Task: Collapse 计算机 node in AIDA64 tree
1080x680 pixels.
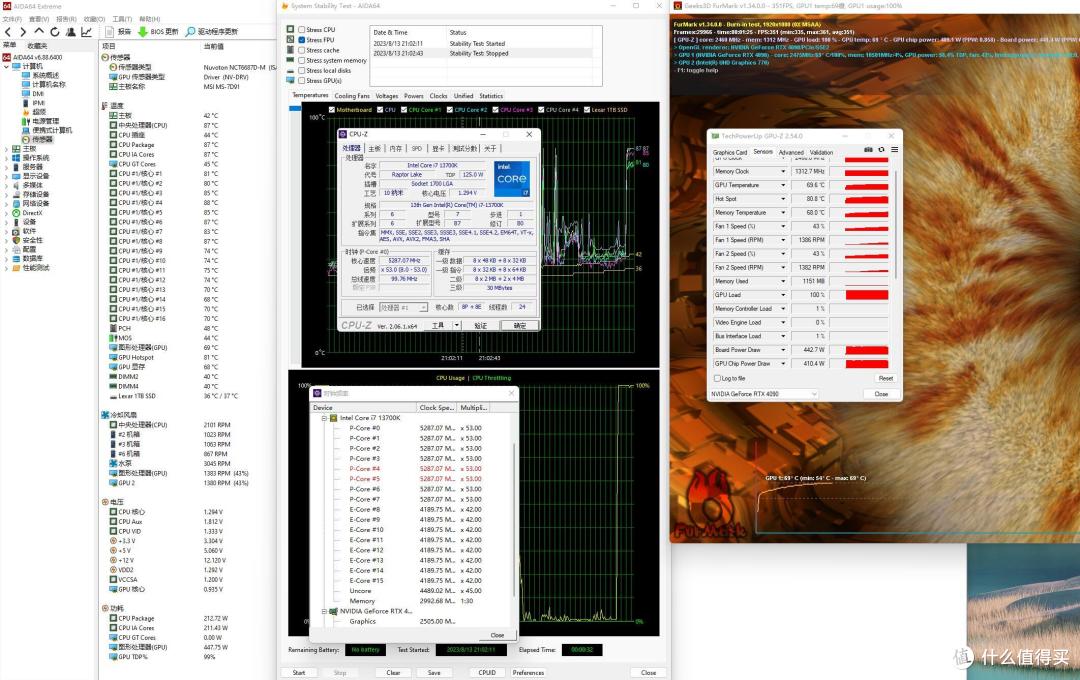Action: [x=7, y=66]
